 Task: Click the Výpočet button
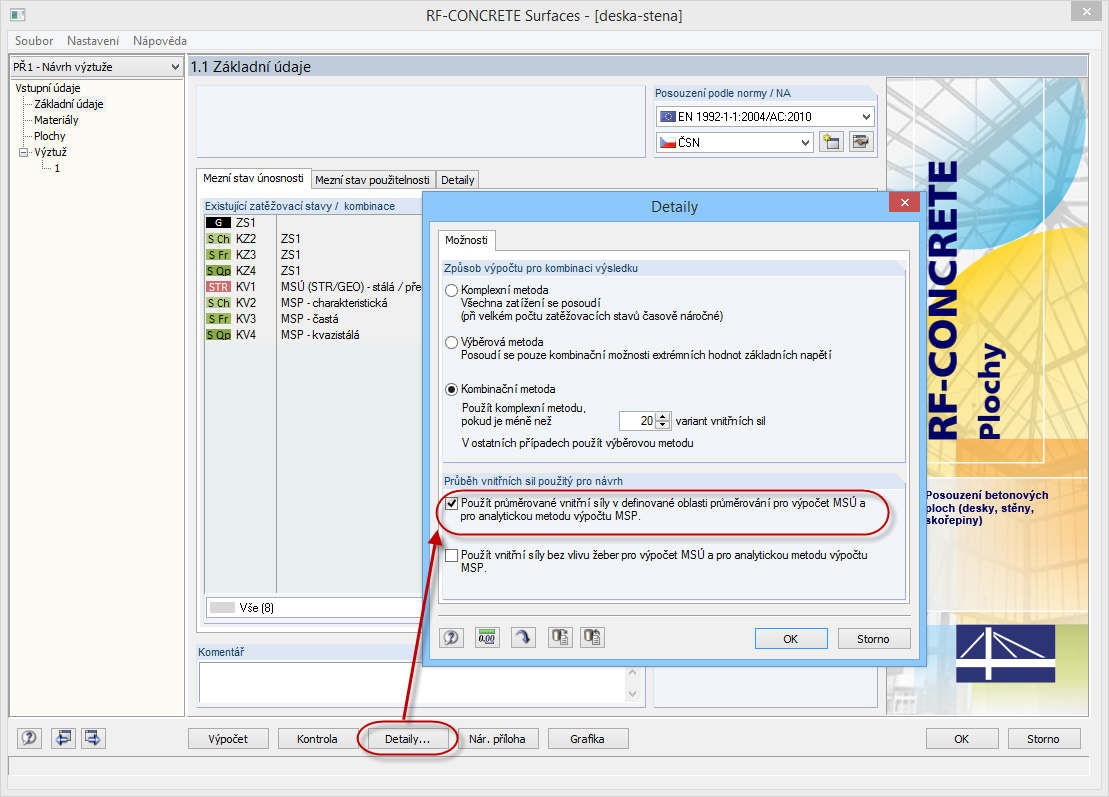click(x=228, y=739)
